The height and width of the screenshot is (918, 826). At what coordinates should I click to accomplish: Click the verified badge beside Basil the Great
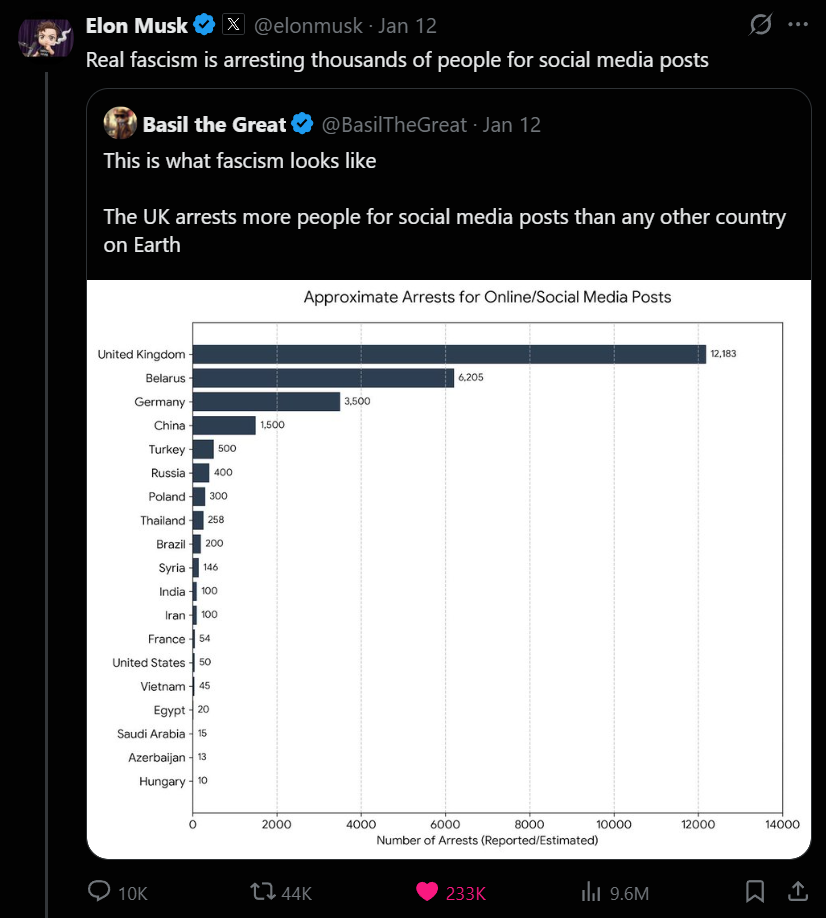point(302,125)
